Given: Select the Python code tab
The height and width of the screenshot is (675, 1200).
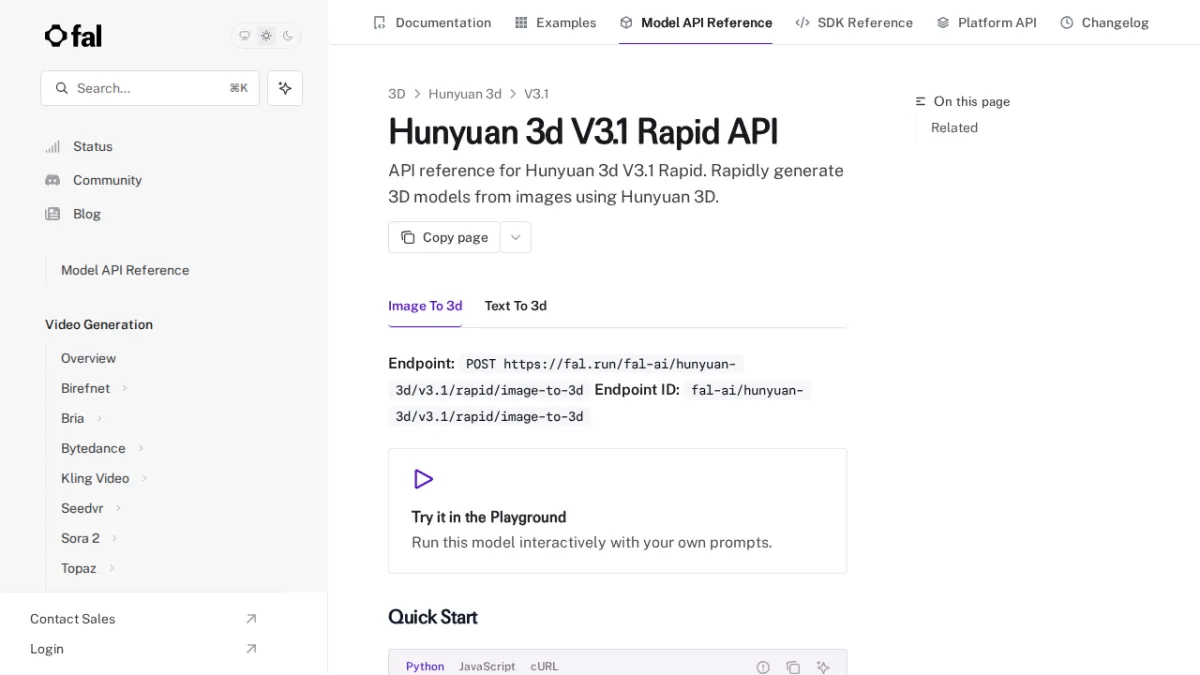Looking at the screenshot, I should click(x=425, y=666).
